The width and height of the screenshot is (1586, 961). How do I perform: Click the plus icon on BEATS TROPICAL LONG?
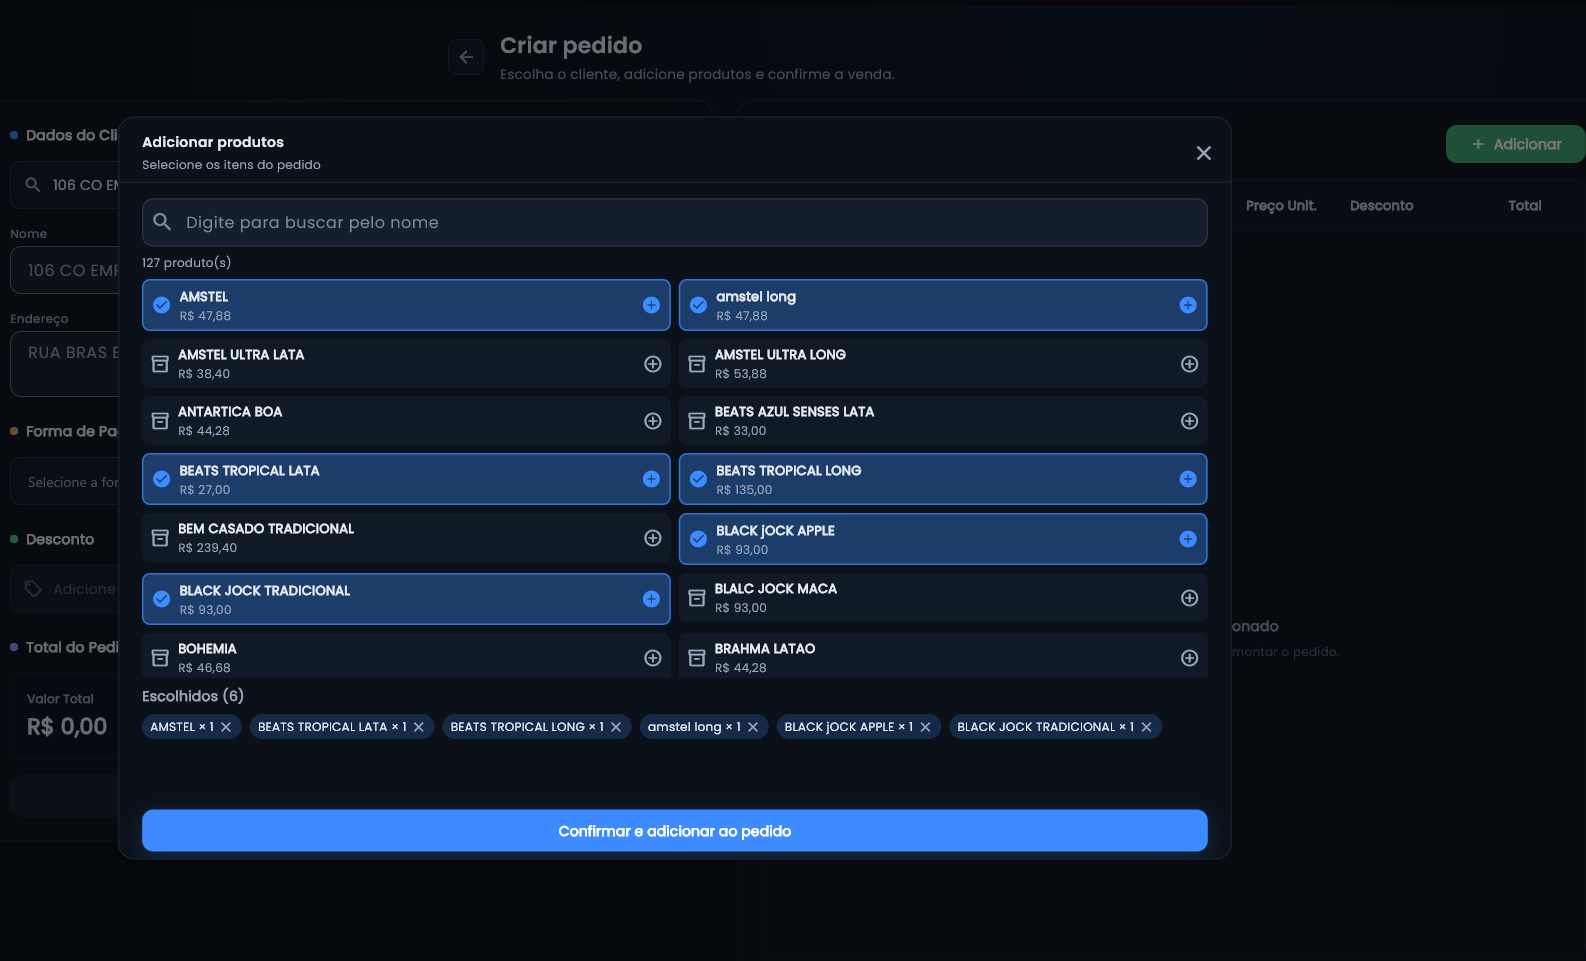tap(1188, 479)
